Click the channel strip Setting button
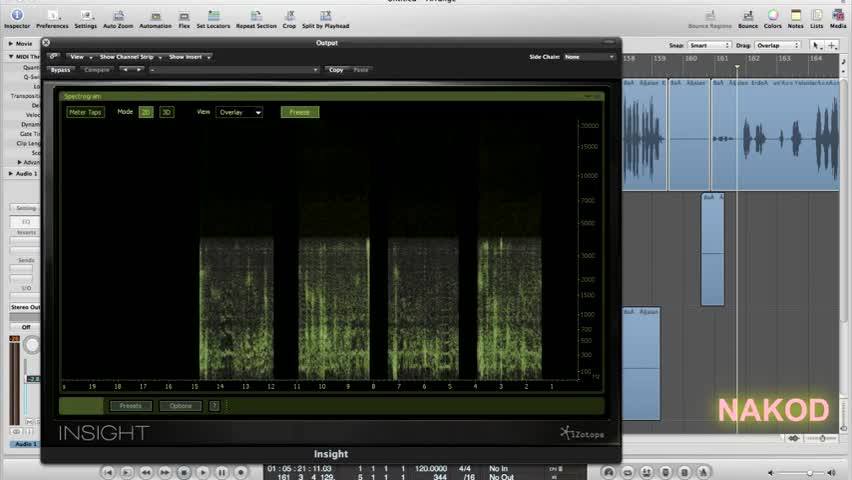 coord(26,208)
